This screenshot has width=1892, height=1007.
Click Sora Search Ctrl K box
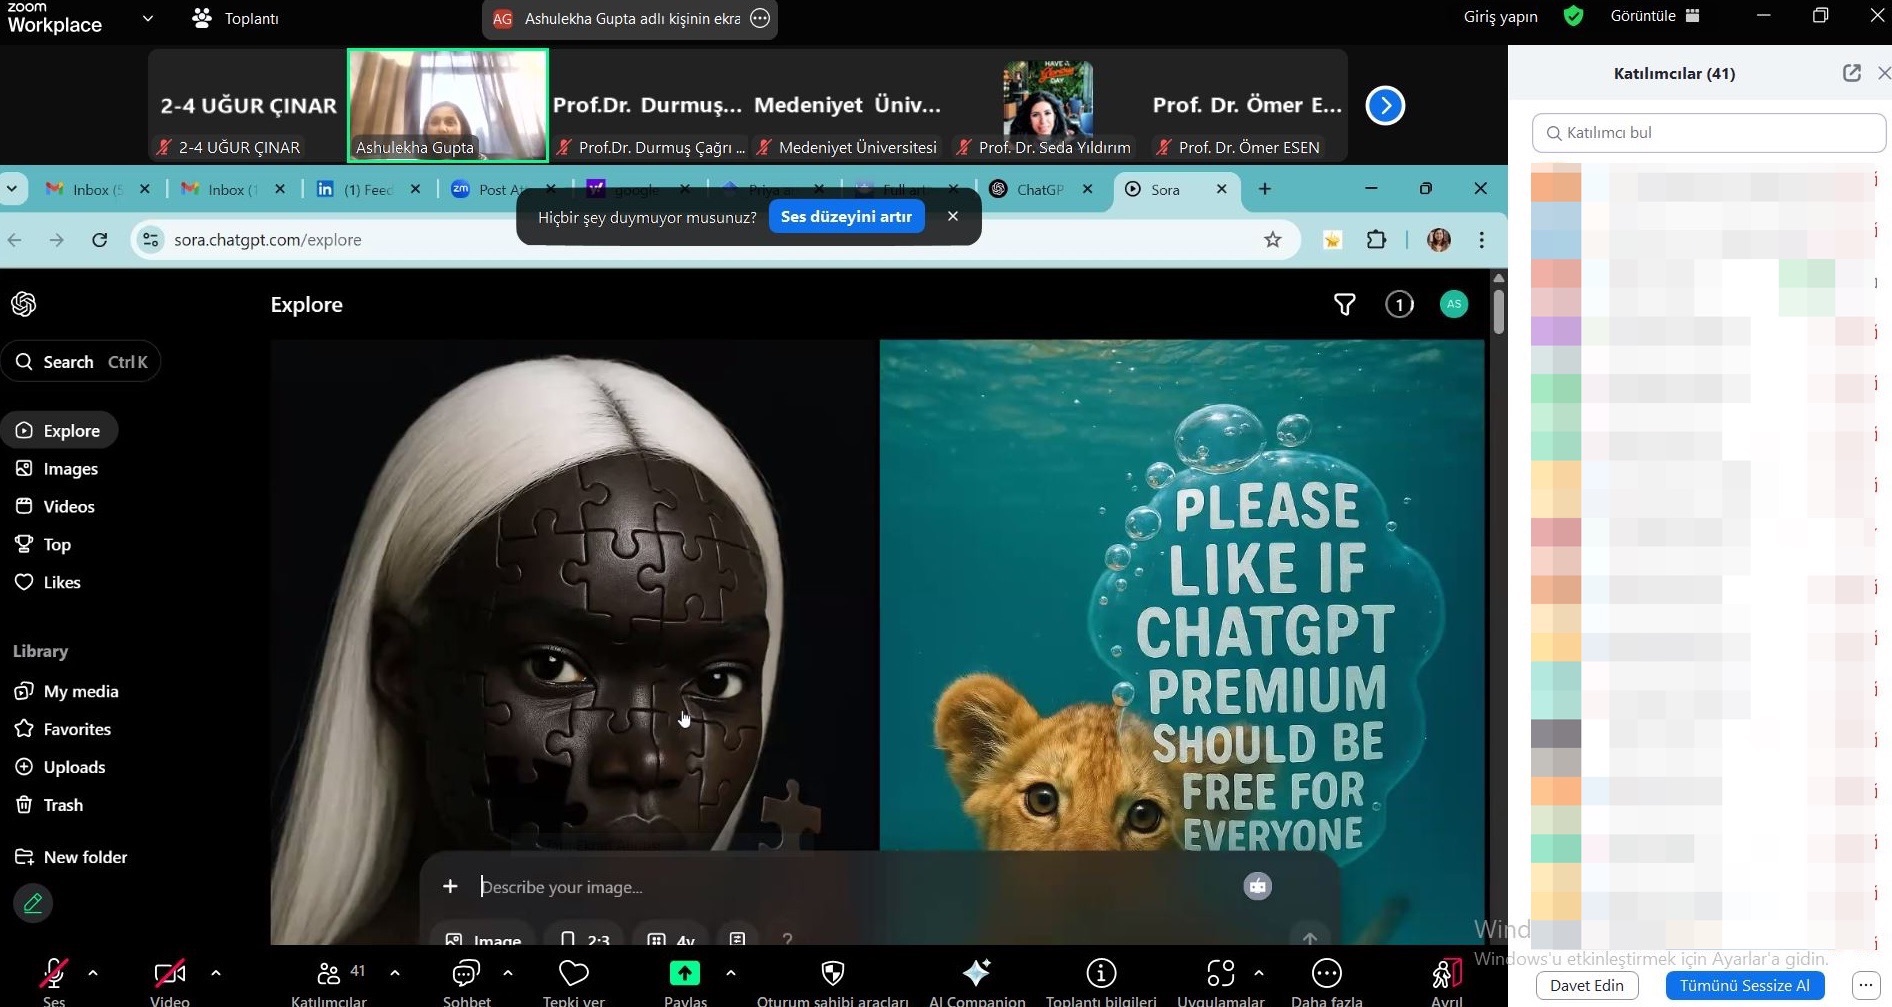[x=81, y=362]
